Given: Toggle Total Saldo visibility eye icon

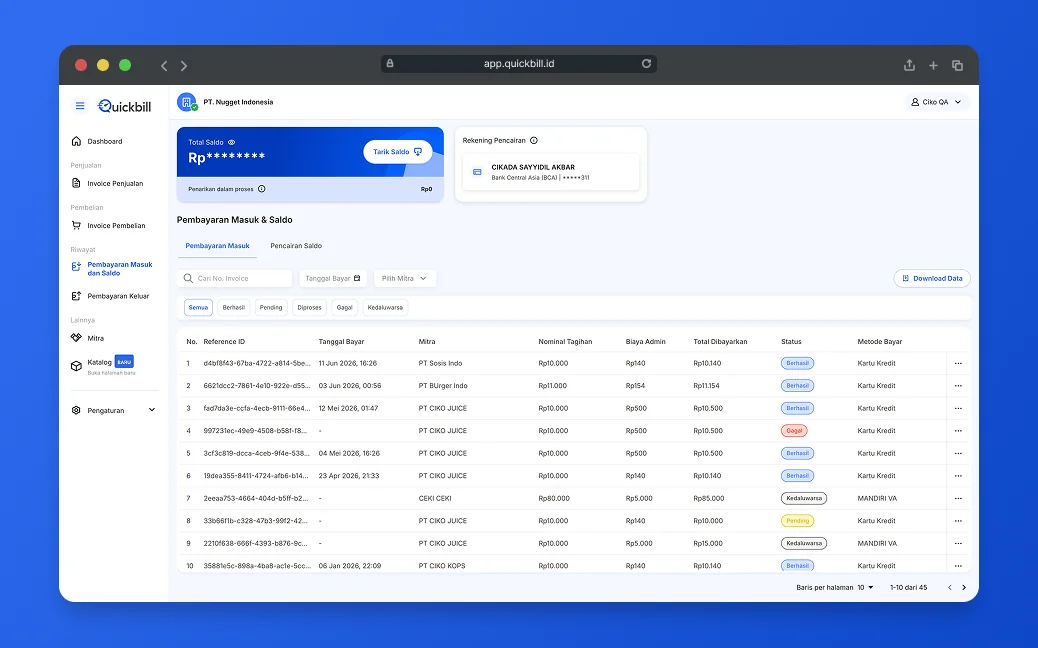Looking at the screenshot, I should (232, 142).
